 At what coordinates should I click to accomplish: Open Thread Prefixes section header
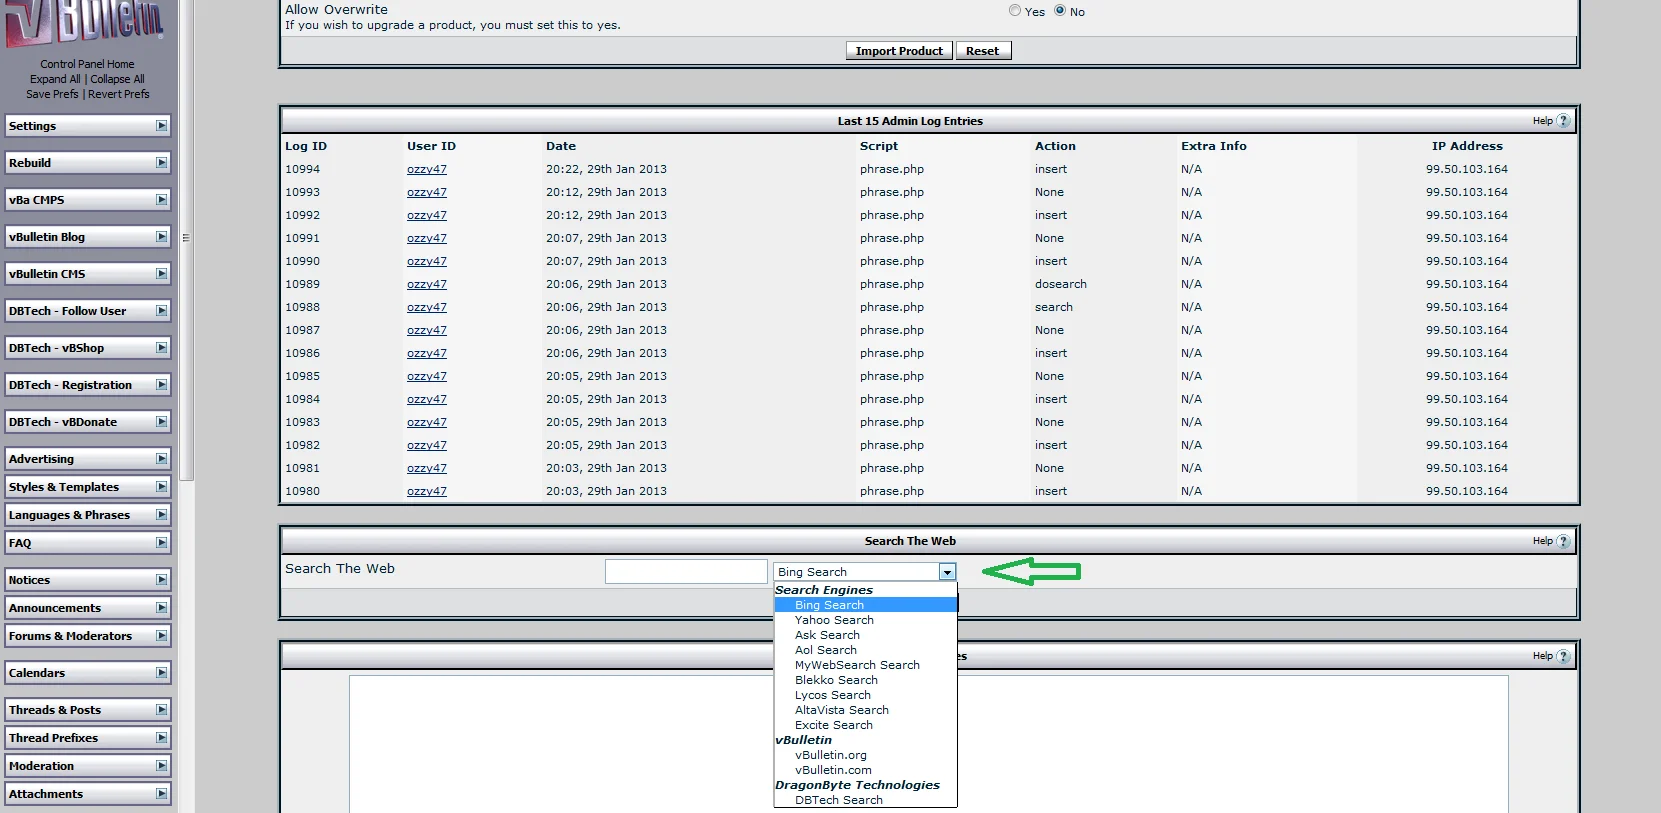tap(88, 738)
